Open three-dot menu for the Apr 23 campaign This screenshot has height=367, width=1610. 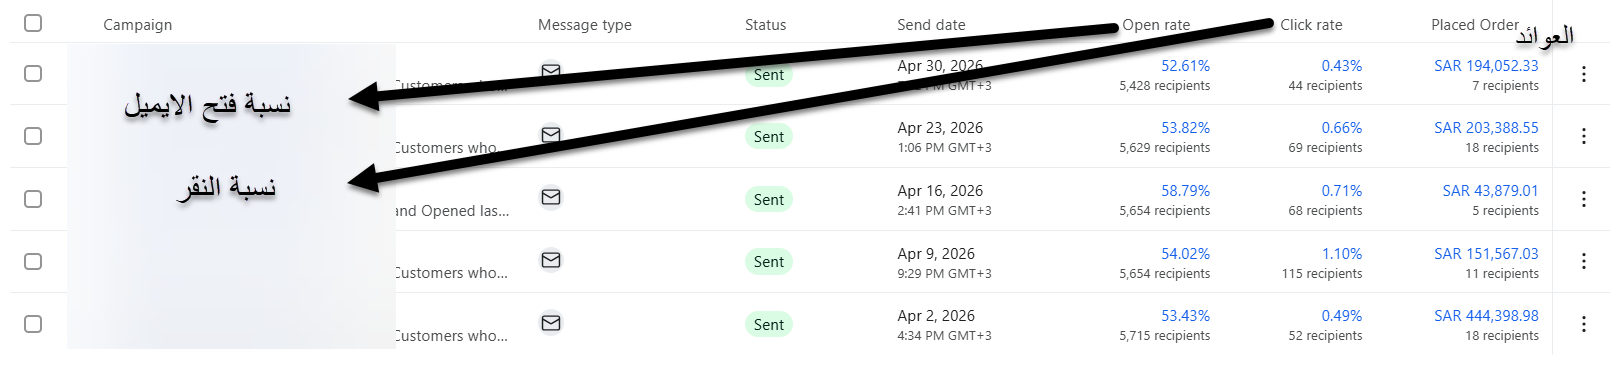coord(1583,136)
